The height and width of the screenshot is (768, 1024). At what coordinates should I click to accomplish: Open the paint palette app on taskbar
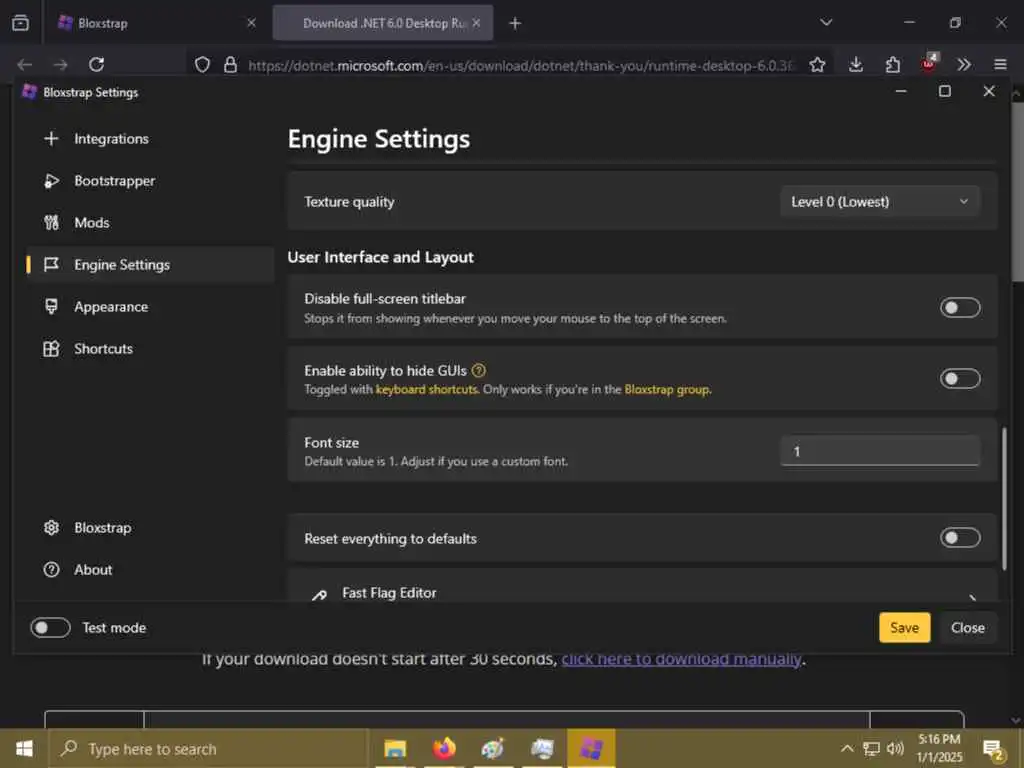493,748
